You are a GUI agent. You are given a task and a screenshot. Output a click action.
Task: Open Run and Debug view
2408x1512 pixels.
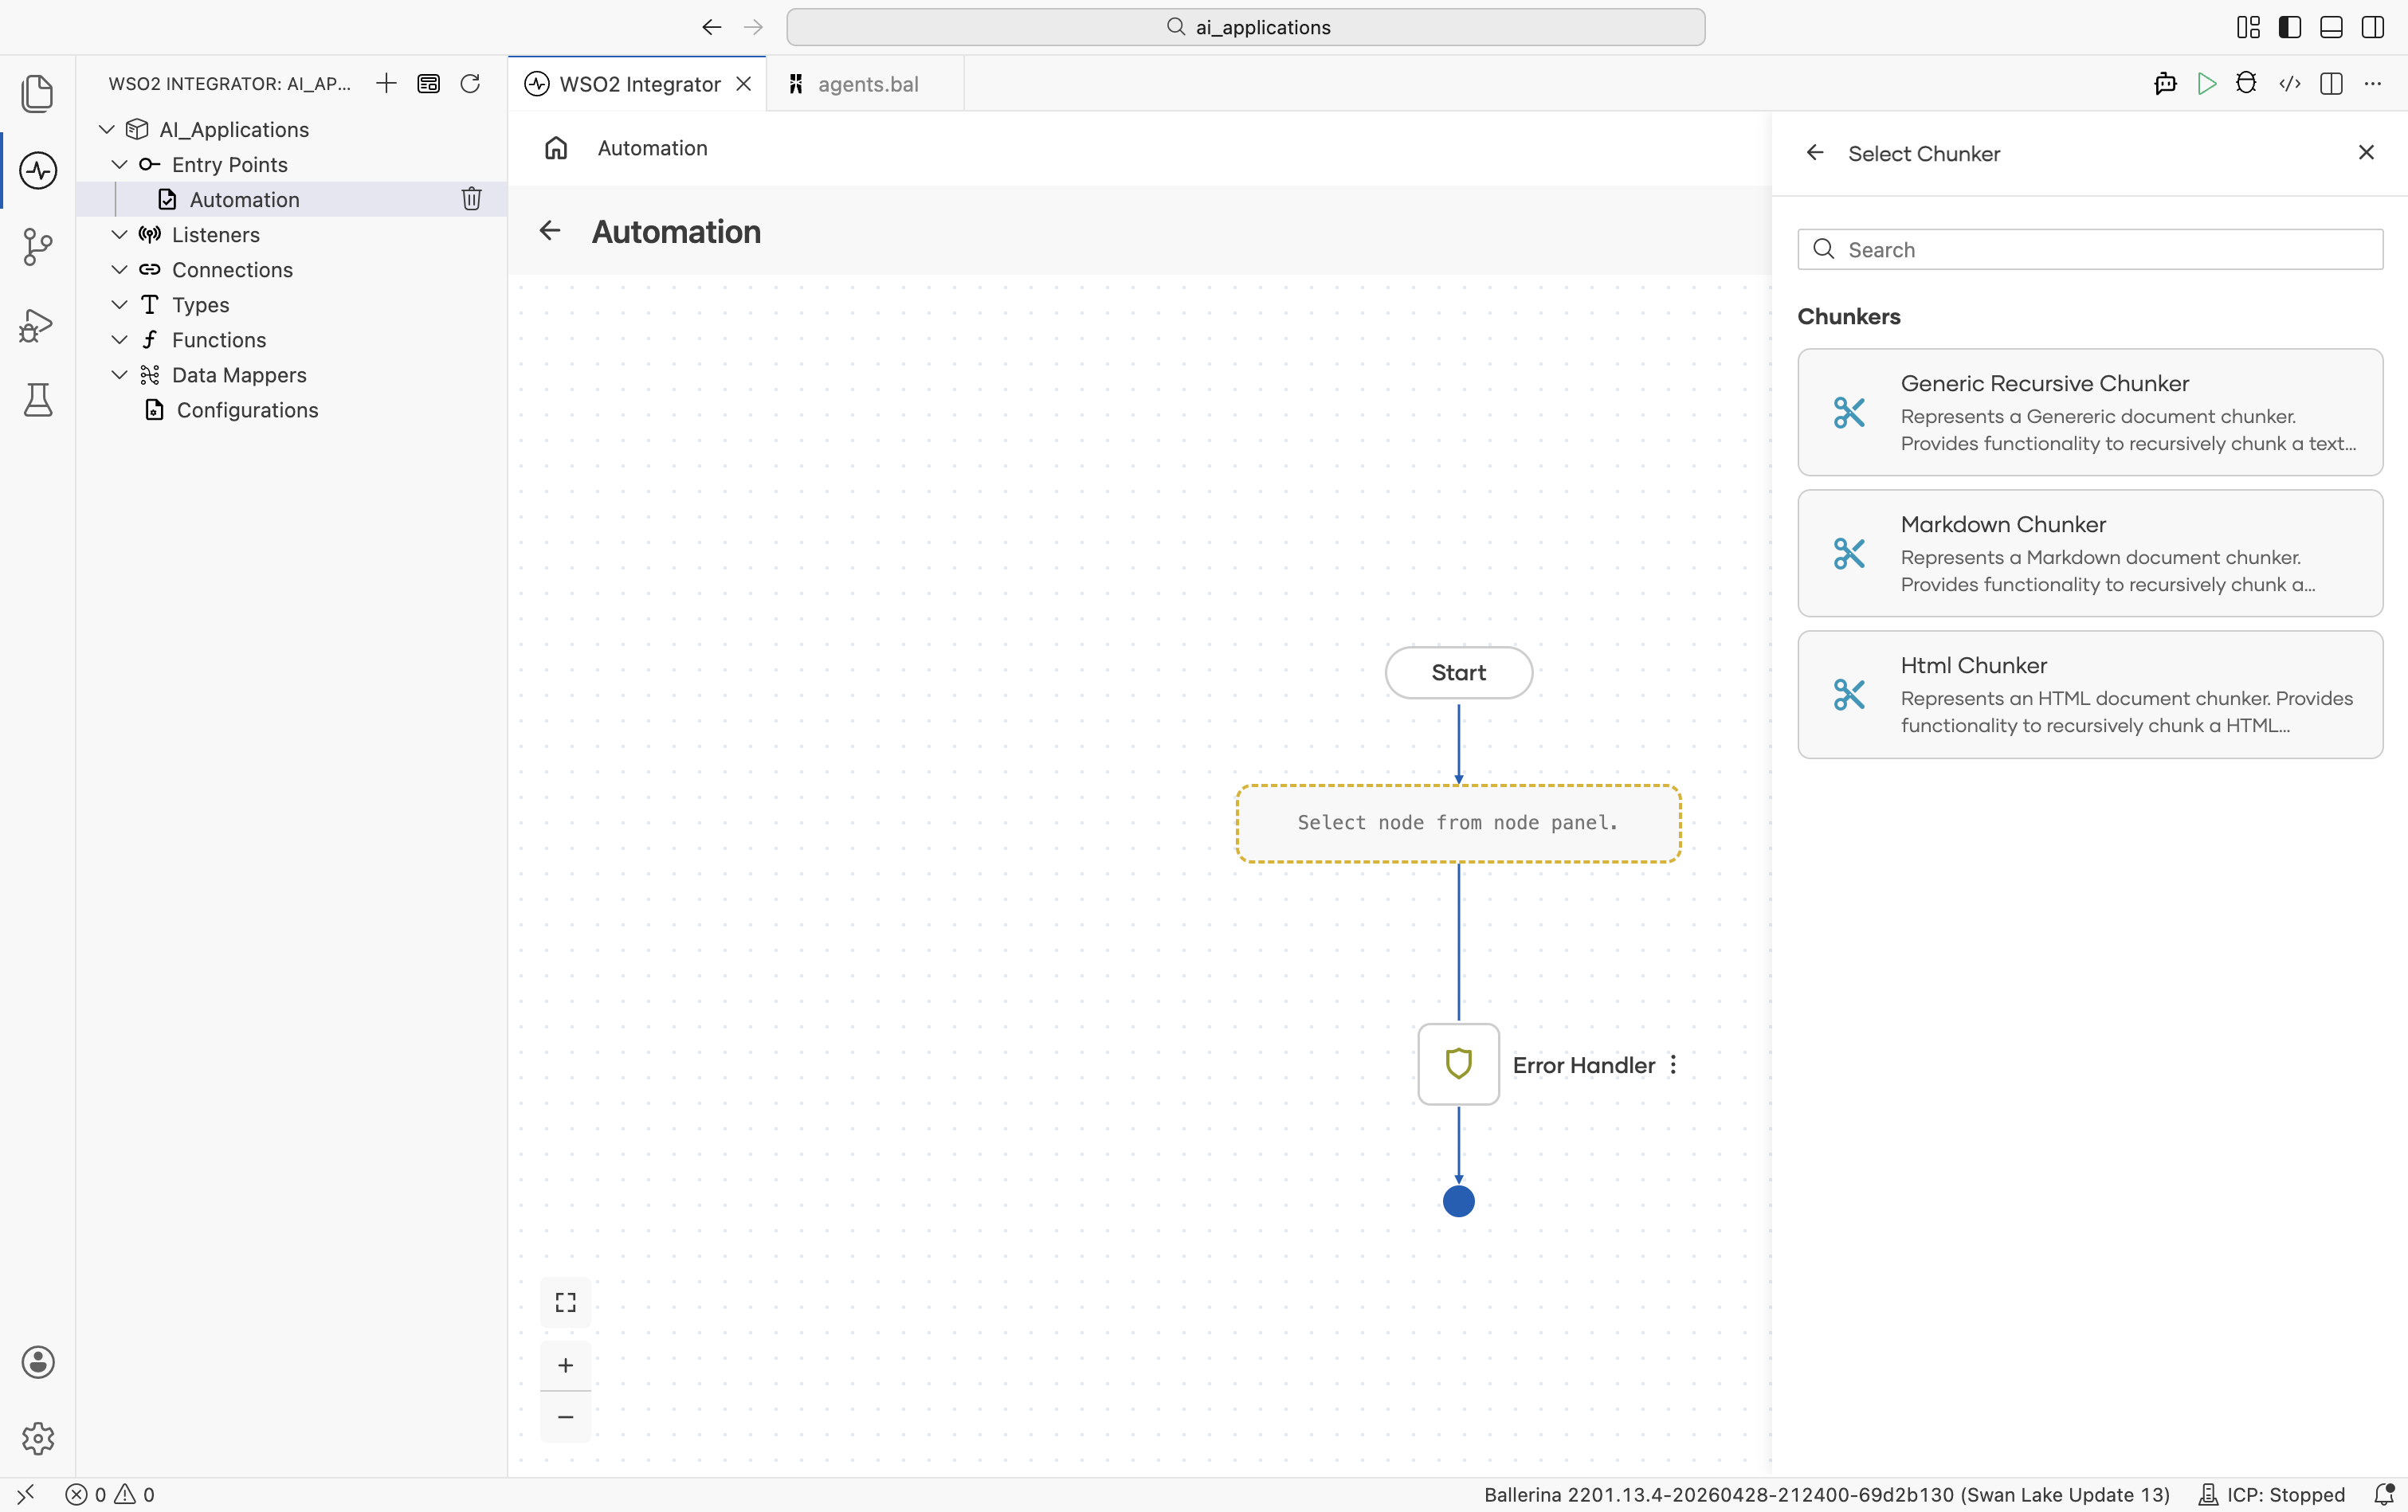point(38,324)
